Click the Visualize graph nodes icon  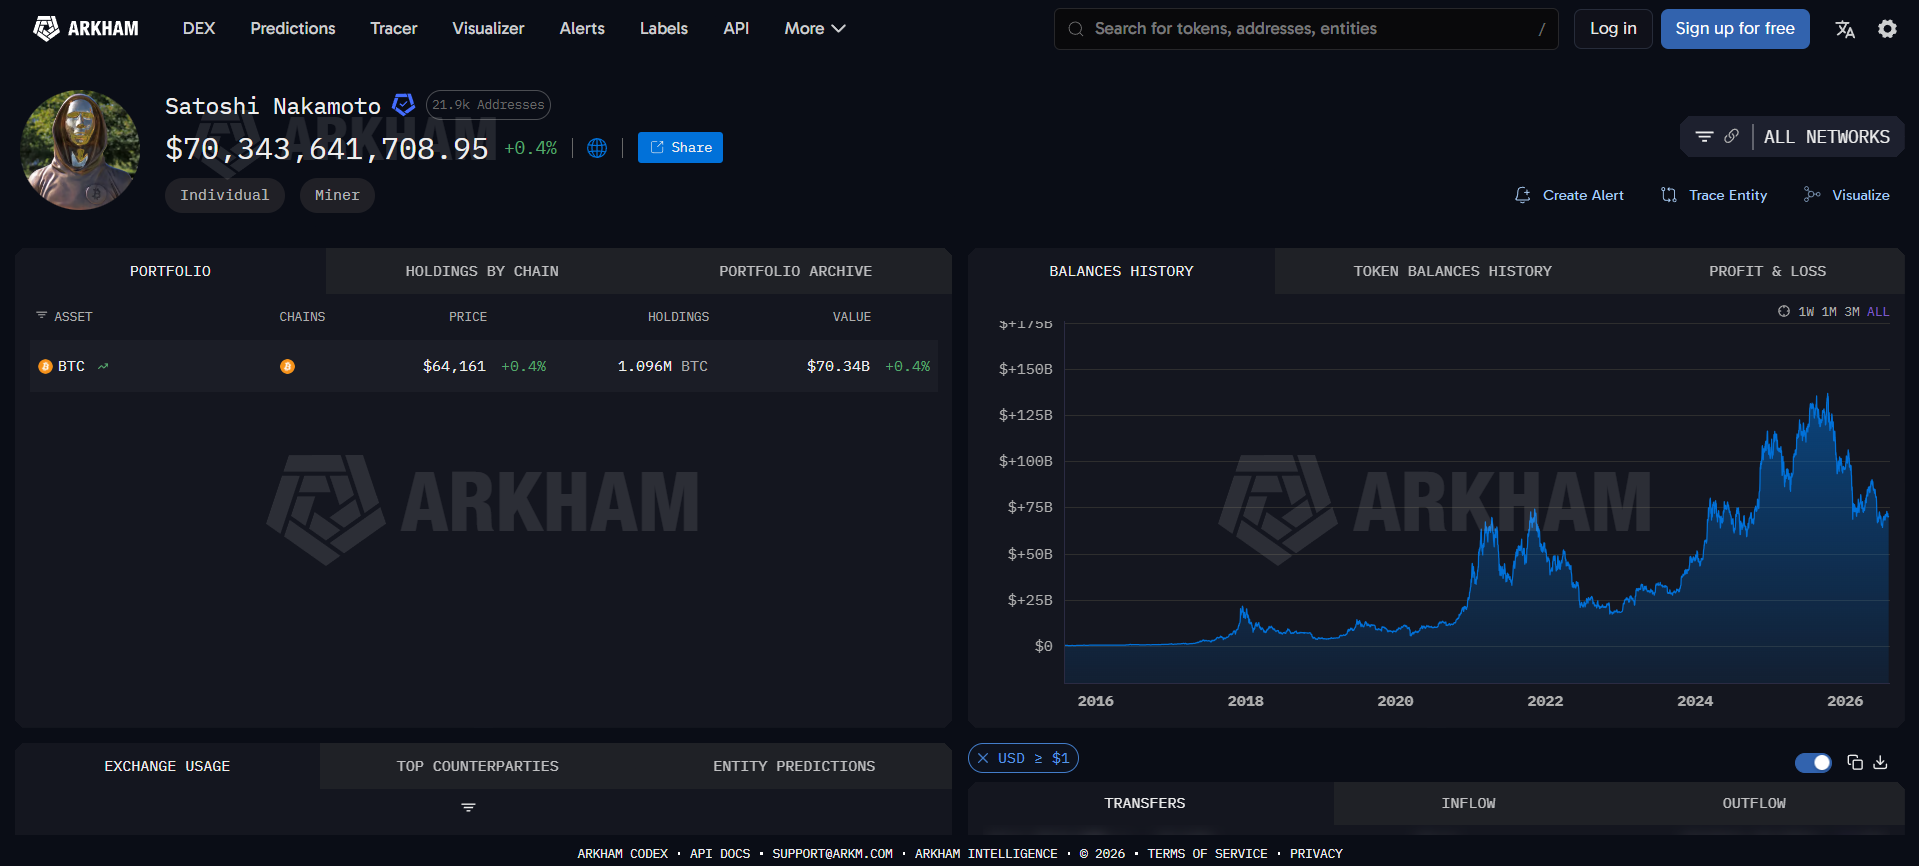[1812, 195]
